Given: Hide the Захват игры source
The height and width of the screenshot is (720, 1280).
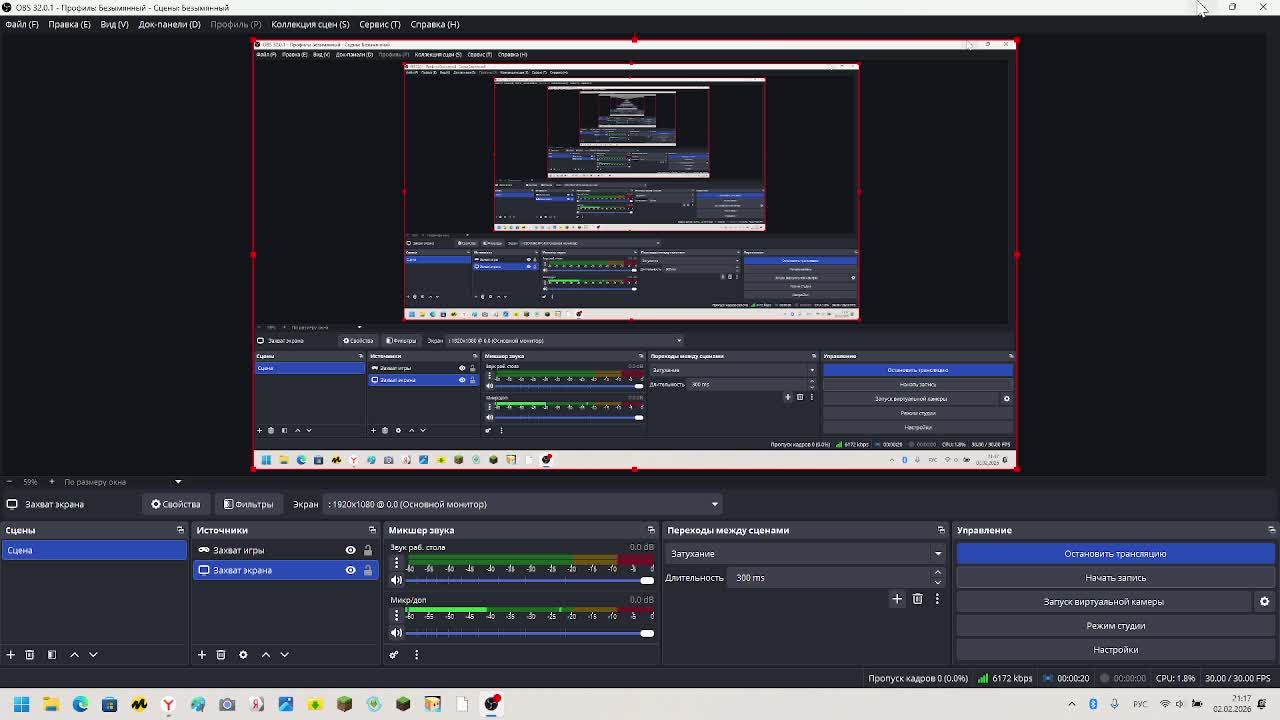Looking at the screenshot, I should tap(350, 550).
